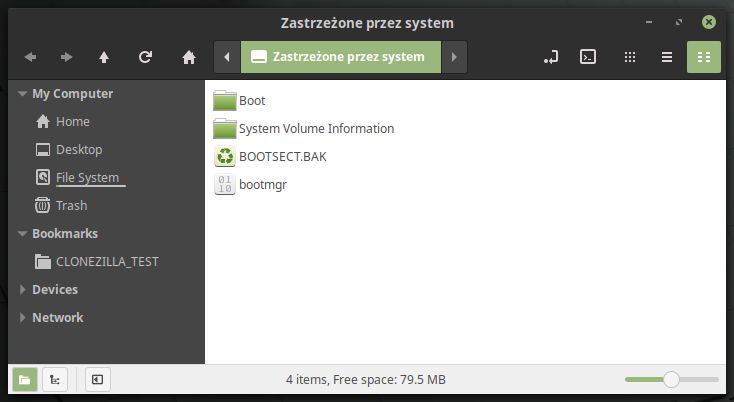Collapse the Bookmarks section

pos(22,234)
